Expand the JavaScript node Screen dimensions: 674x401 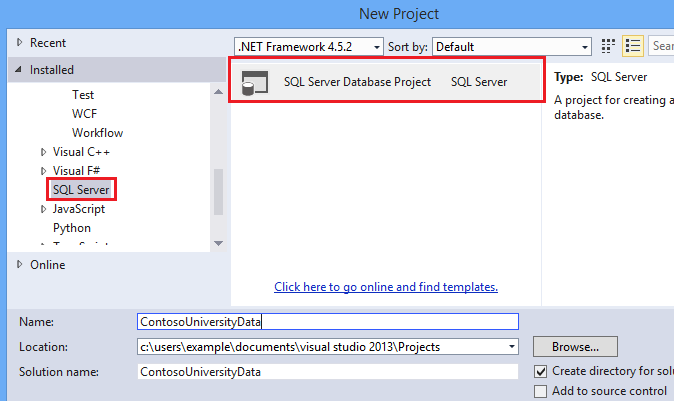pyautogui.click(x=43, y=209)
